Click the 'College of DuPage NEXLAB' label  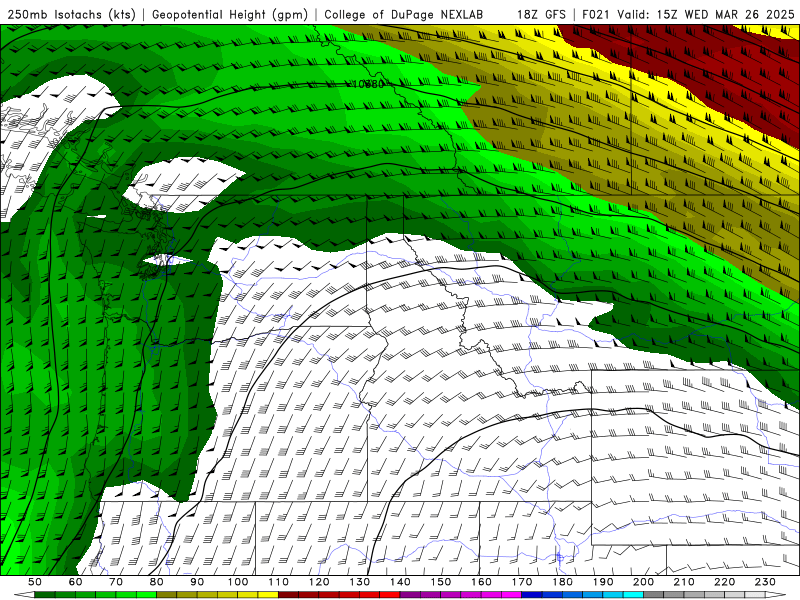tap(403, 14)
